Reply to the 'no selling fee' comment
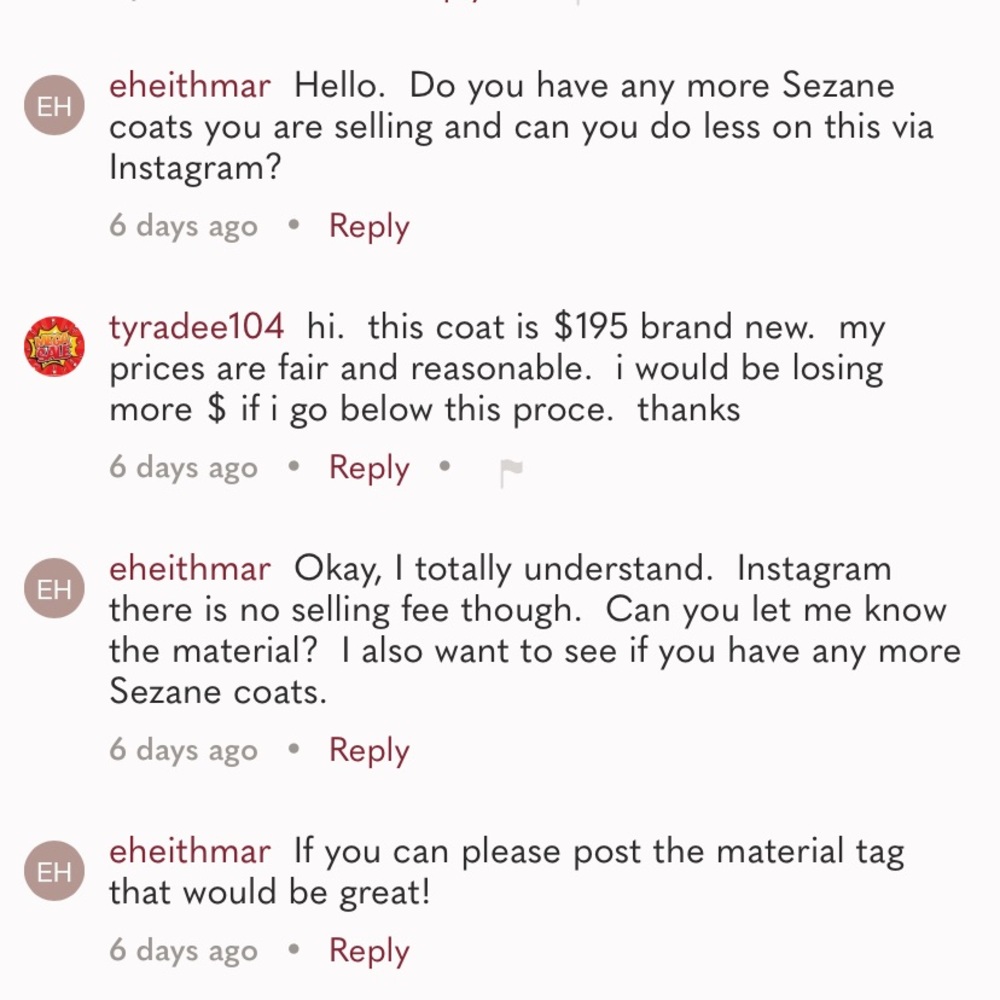This screenshot has width=1000, height=1000. pos(369,751)
